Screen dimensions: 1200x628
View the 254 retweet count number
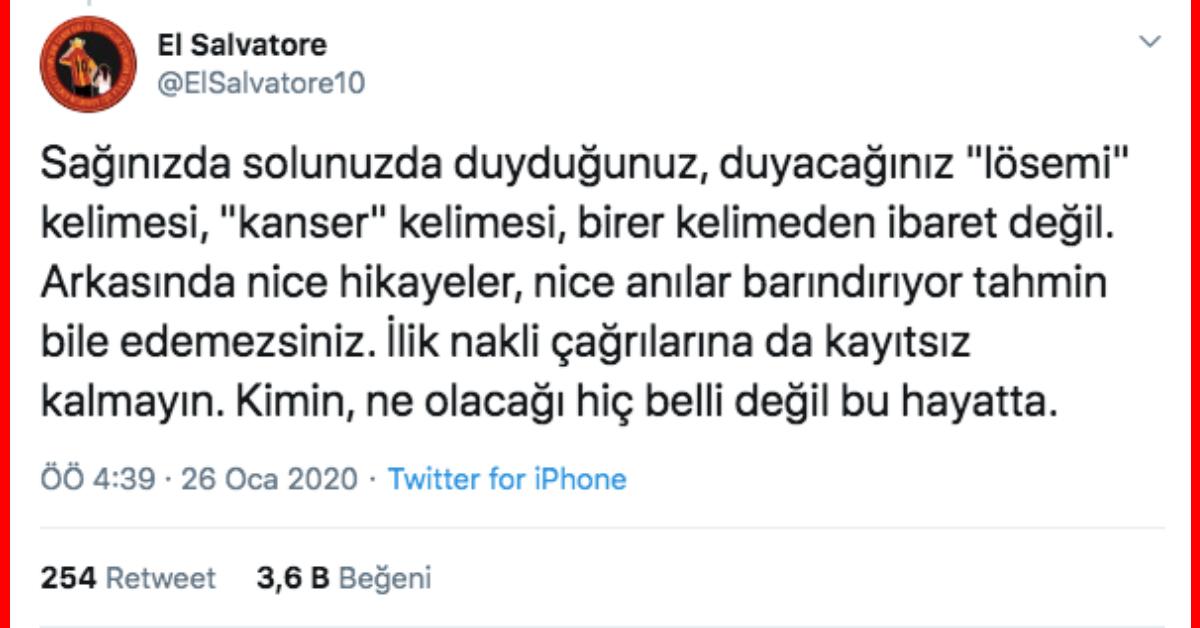tap(69, 577)
